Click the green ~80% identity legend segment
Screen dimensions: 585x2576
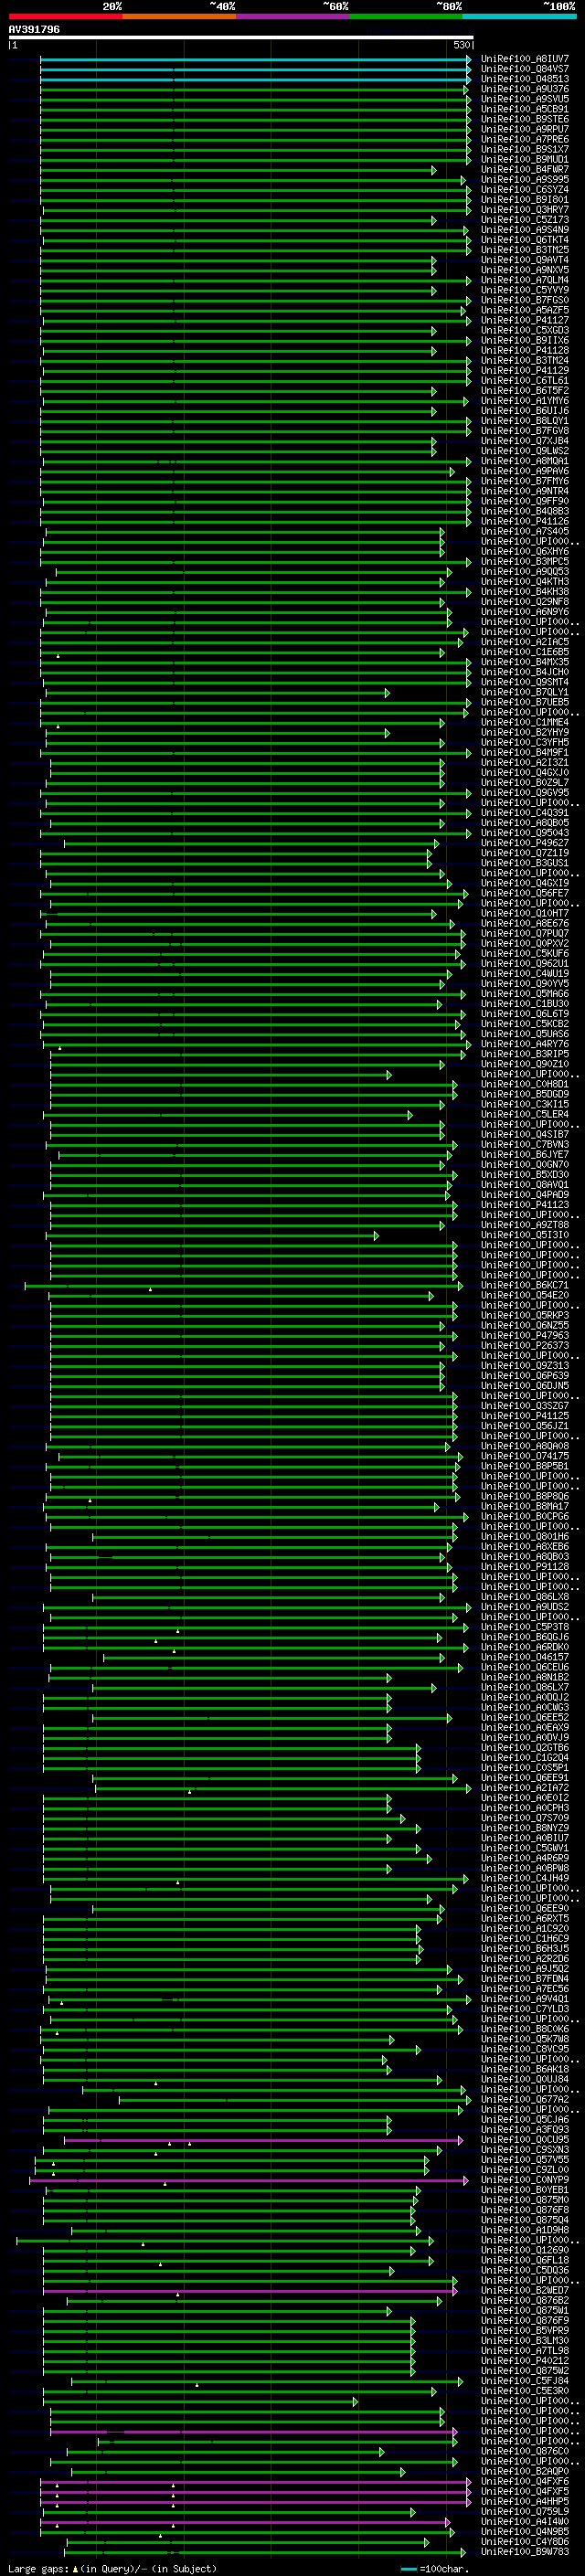(405, 16)
